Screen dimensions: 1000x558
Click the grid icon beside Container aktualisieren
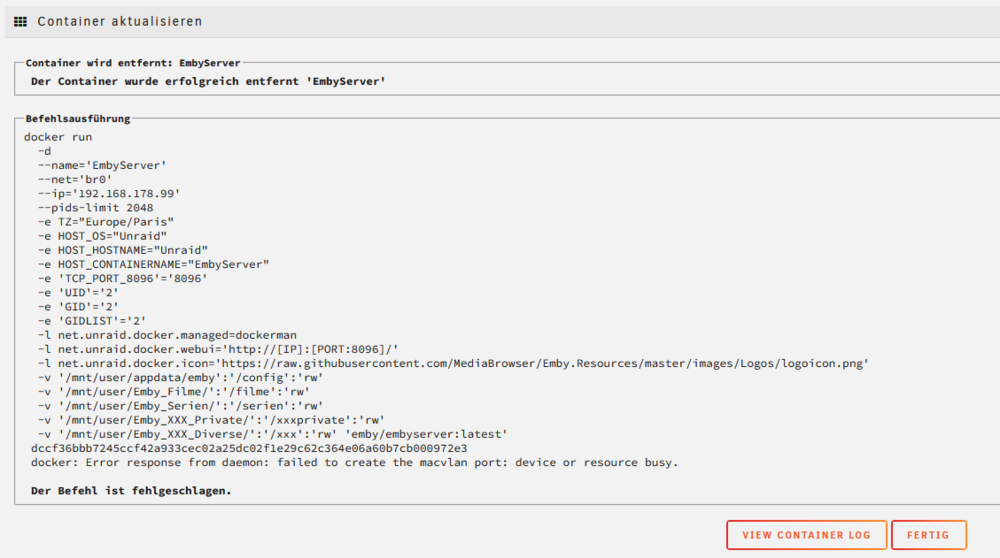click(20, 22)
